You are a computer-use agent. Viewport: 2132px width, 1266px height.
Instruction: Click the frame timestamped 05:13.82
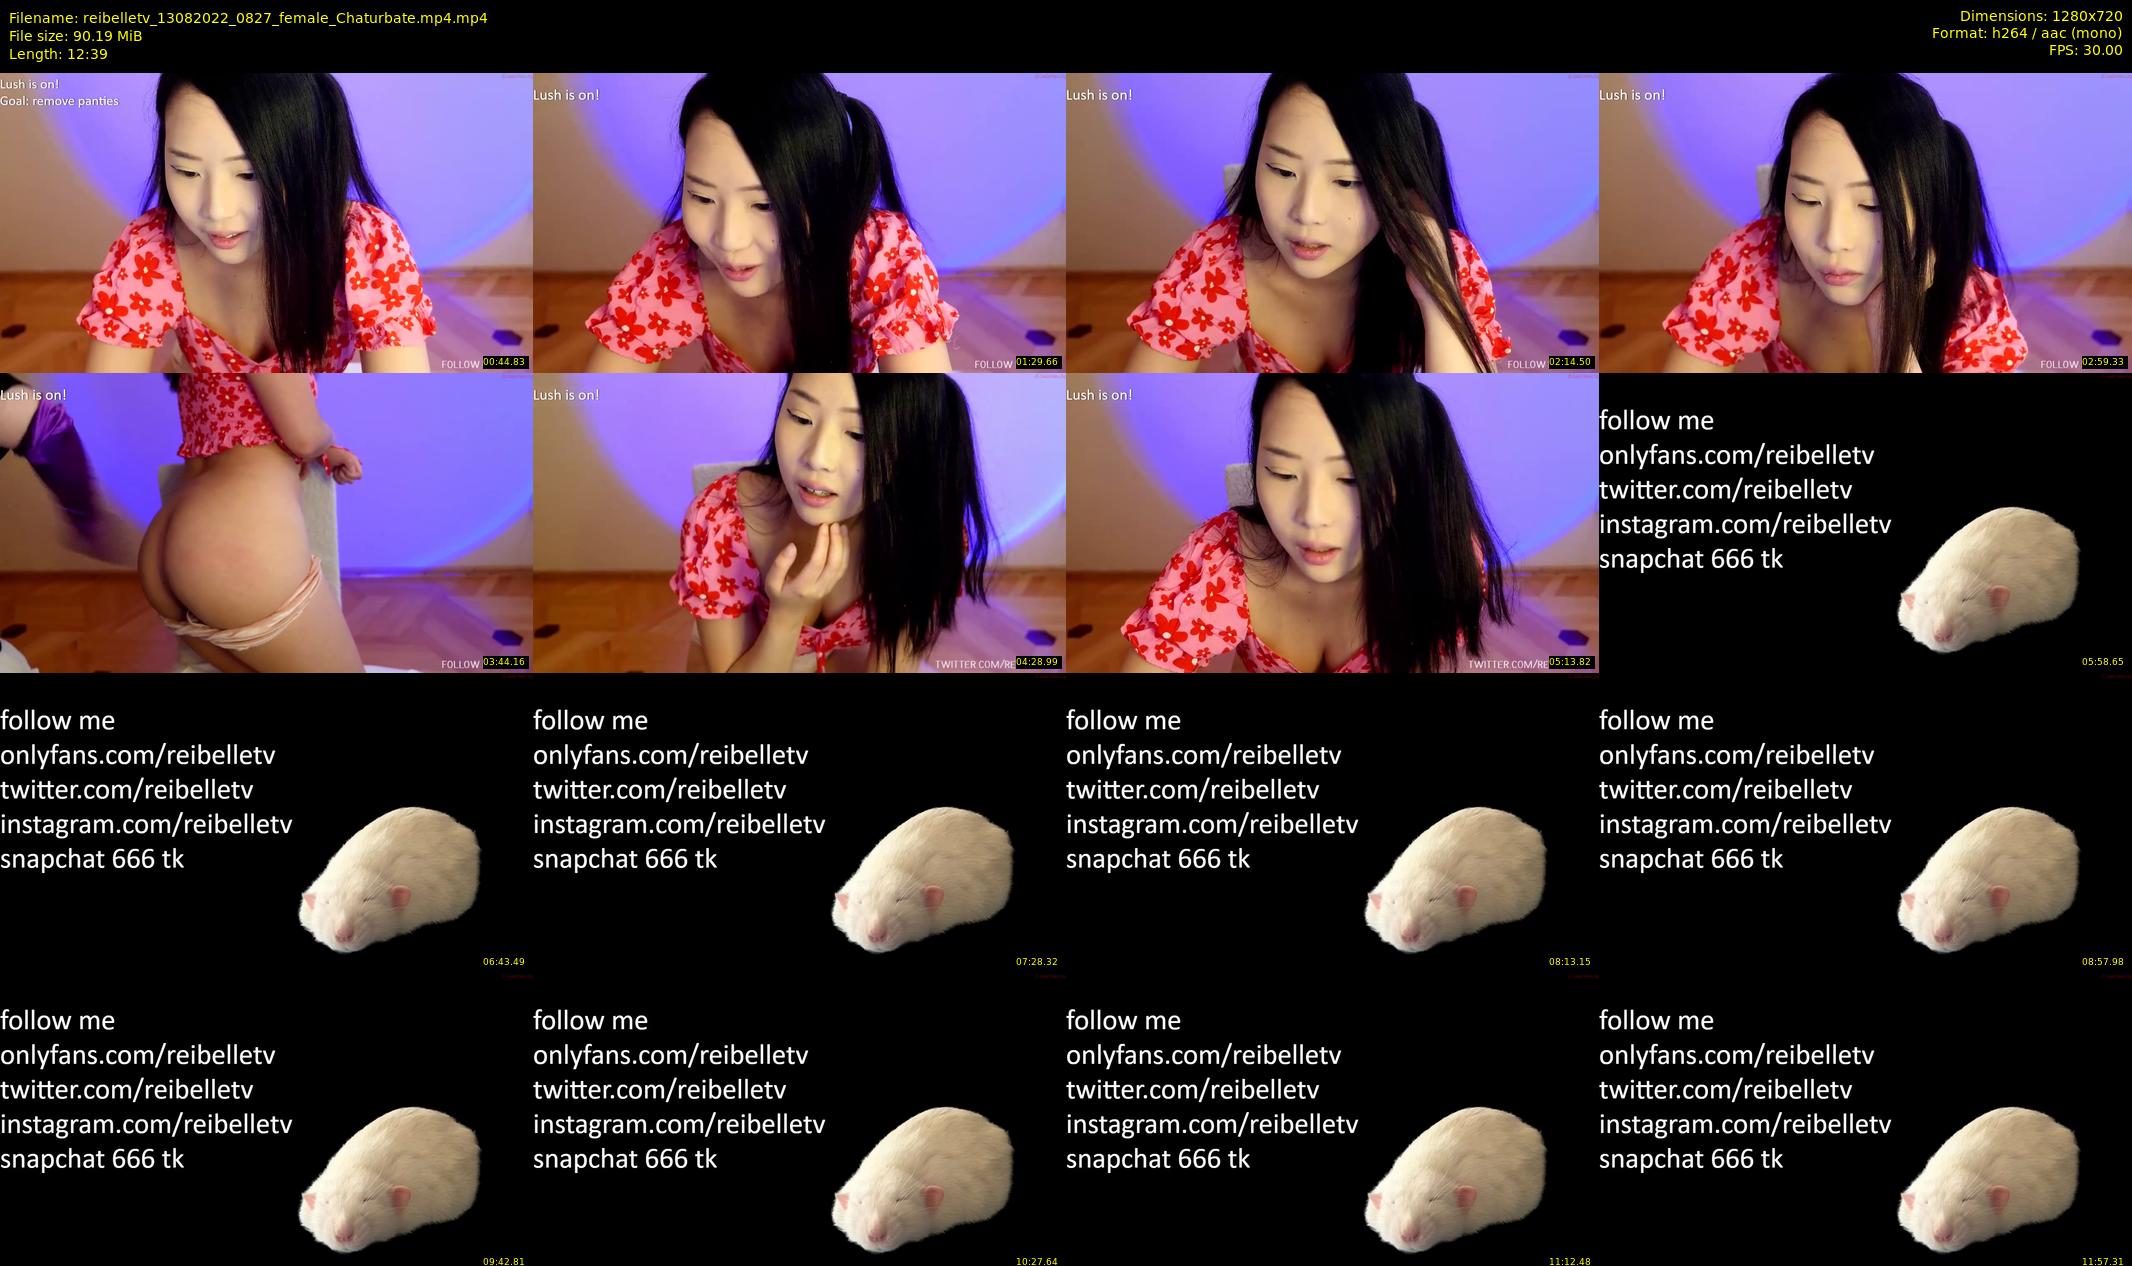(x=1332, y=522)
